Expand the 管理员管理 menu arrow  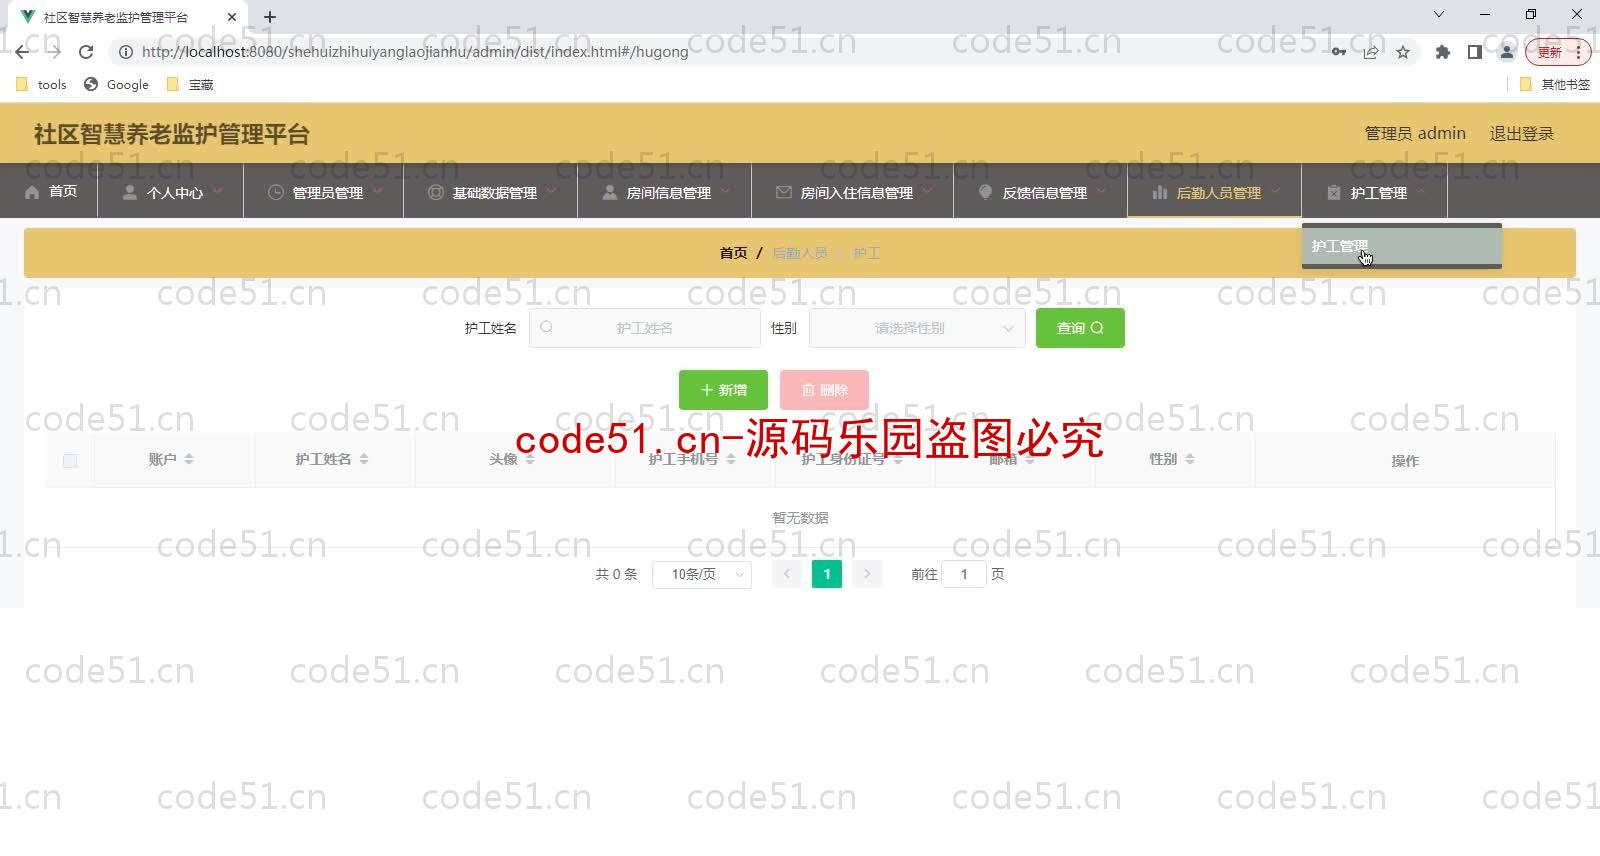[377, 191]
